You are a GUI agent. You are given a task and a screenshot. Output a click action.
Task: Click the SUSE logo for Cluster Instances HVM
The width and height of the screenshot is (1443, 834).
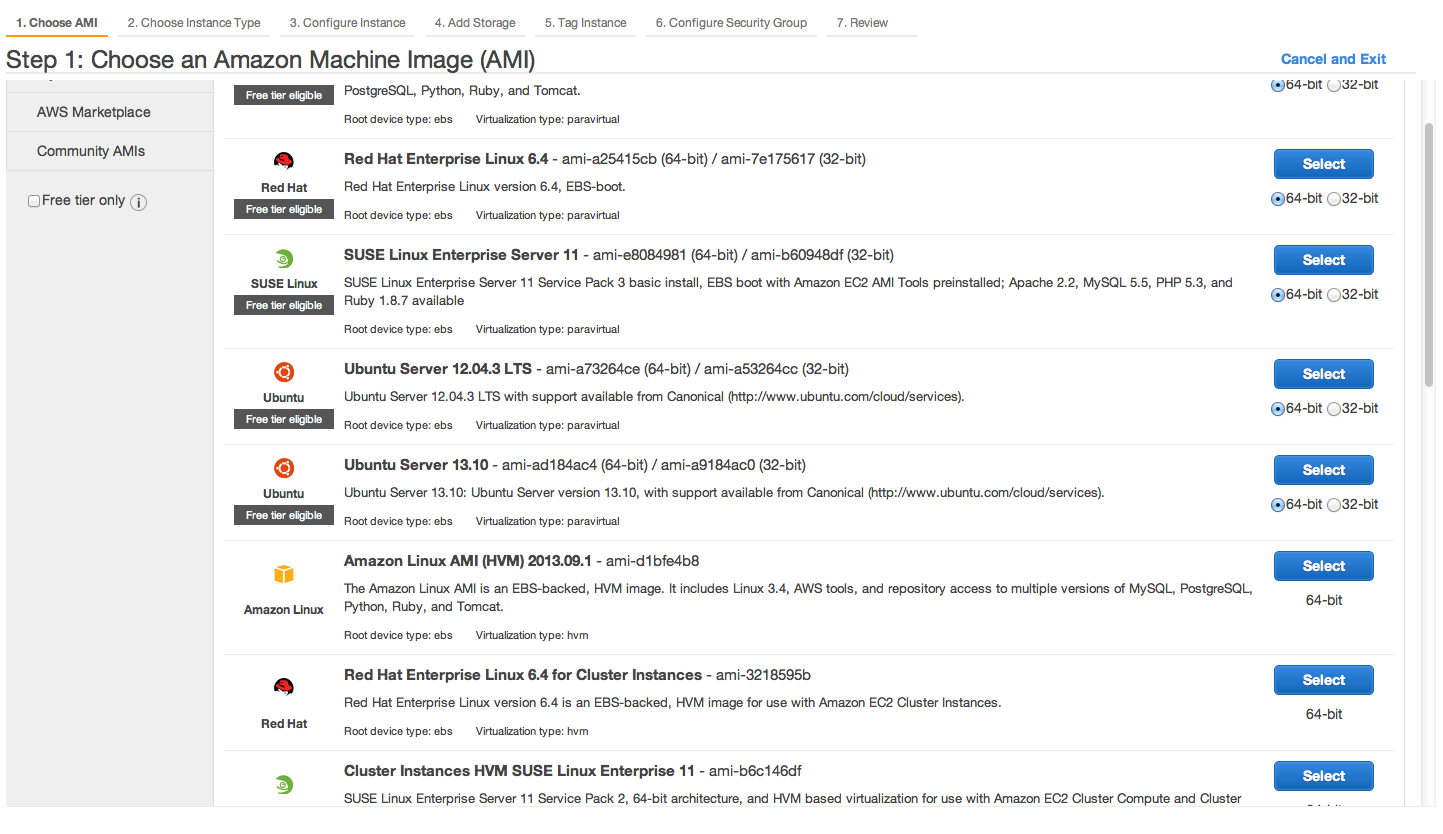(284, 785)
